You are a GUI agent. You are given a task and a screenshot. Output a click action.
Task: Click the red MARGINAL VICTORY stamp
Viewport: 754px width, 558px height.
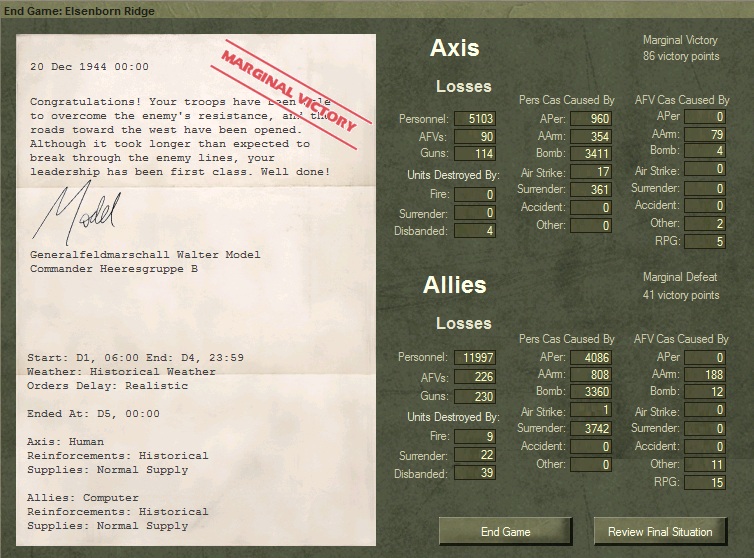pos(290,94)
